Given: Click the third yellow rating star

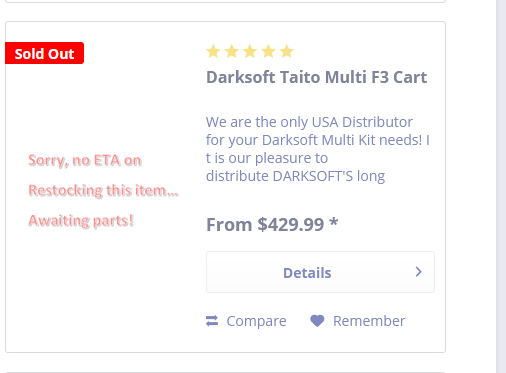Looking at the screenshot, I should point(250,52).
